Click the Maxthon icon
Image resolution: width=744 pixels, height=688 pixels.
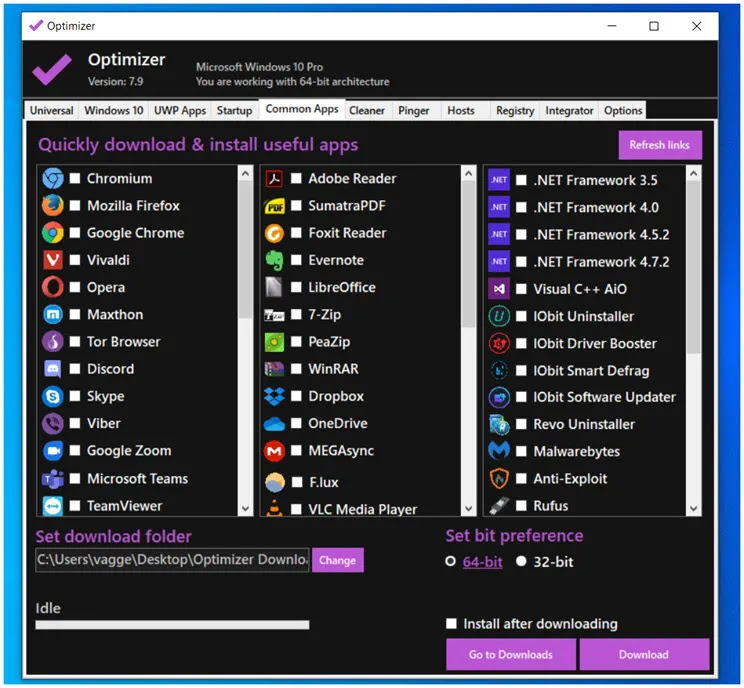click(53, 314)
